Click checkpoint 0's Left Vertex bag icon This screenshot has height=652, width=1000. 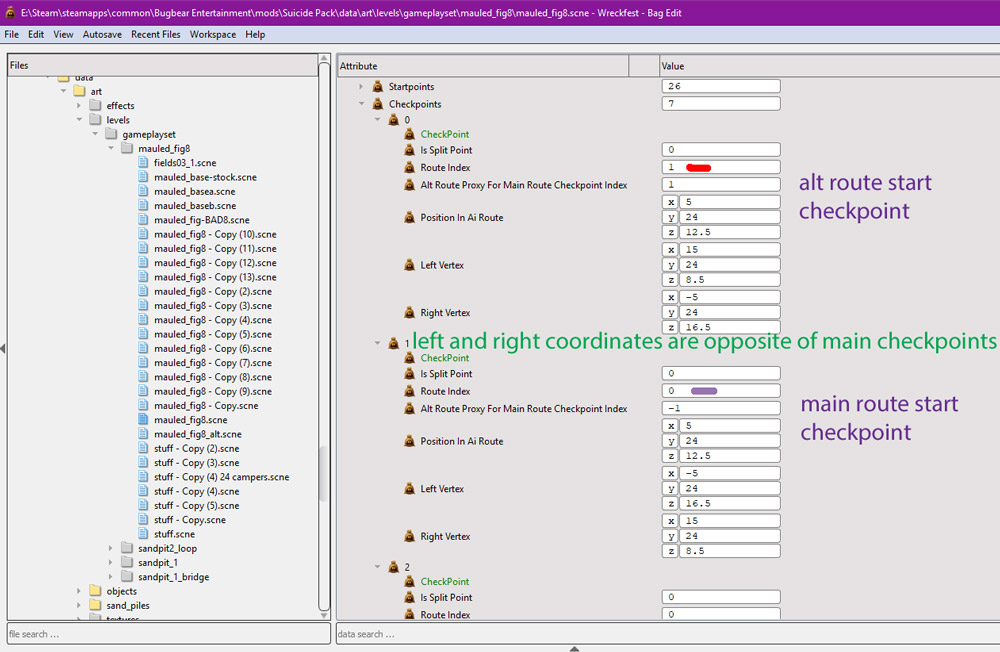[409, 265]
